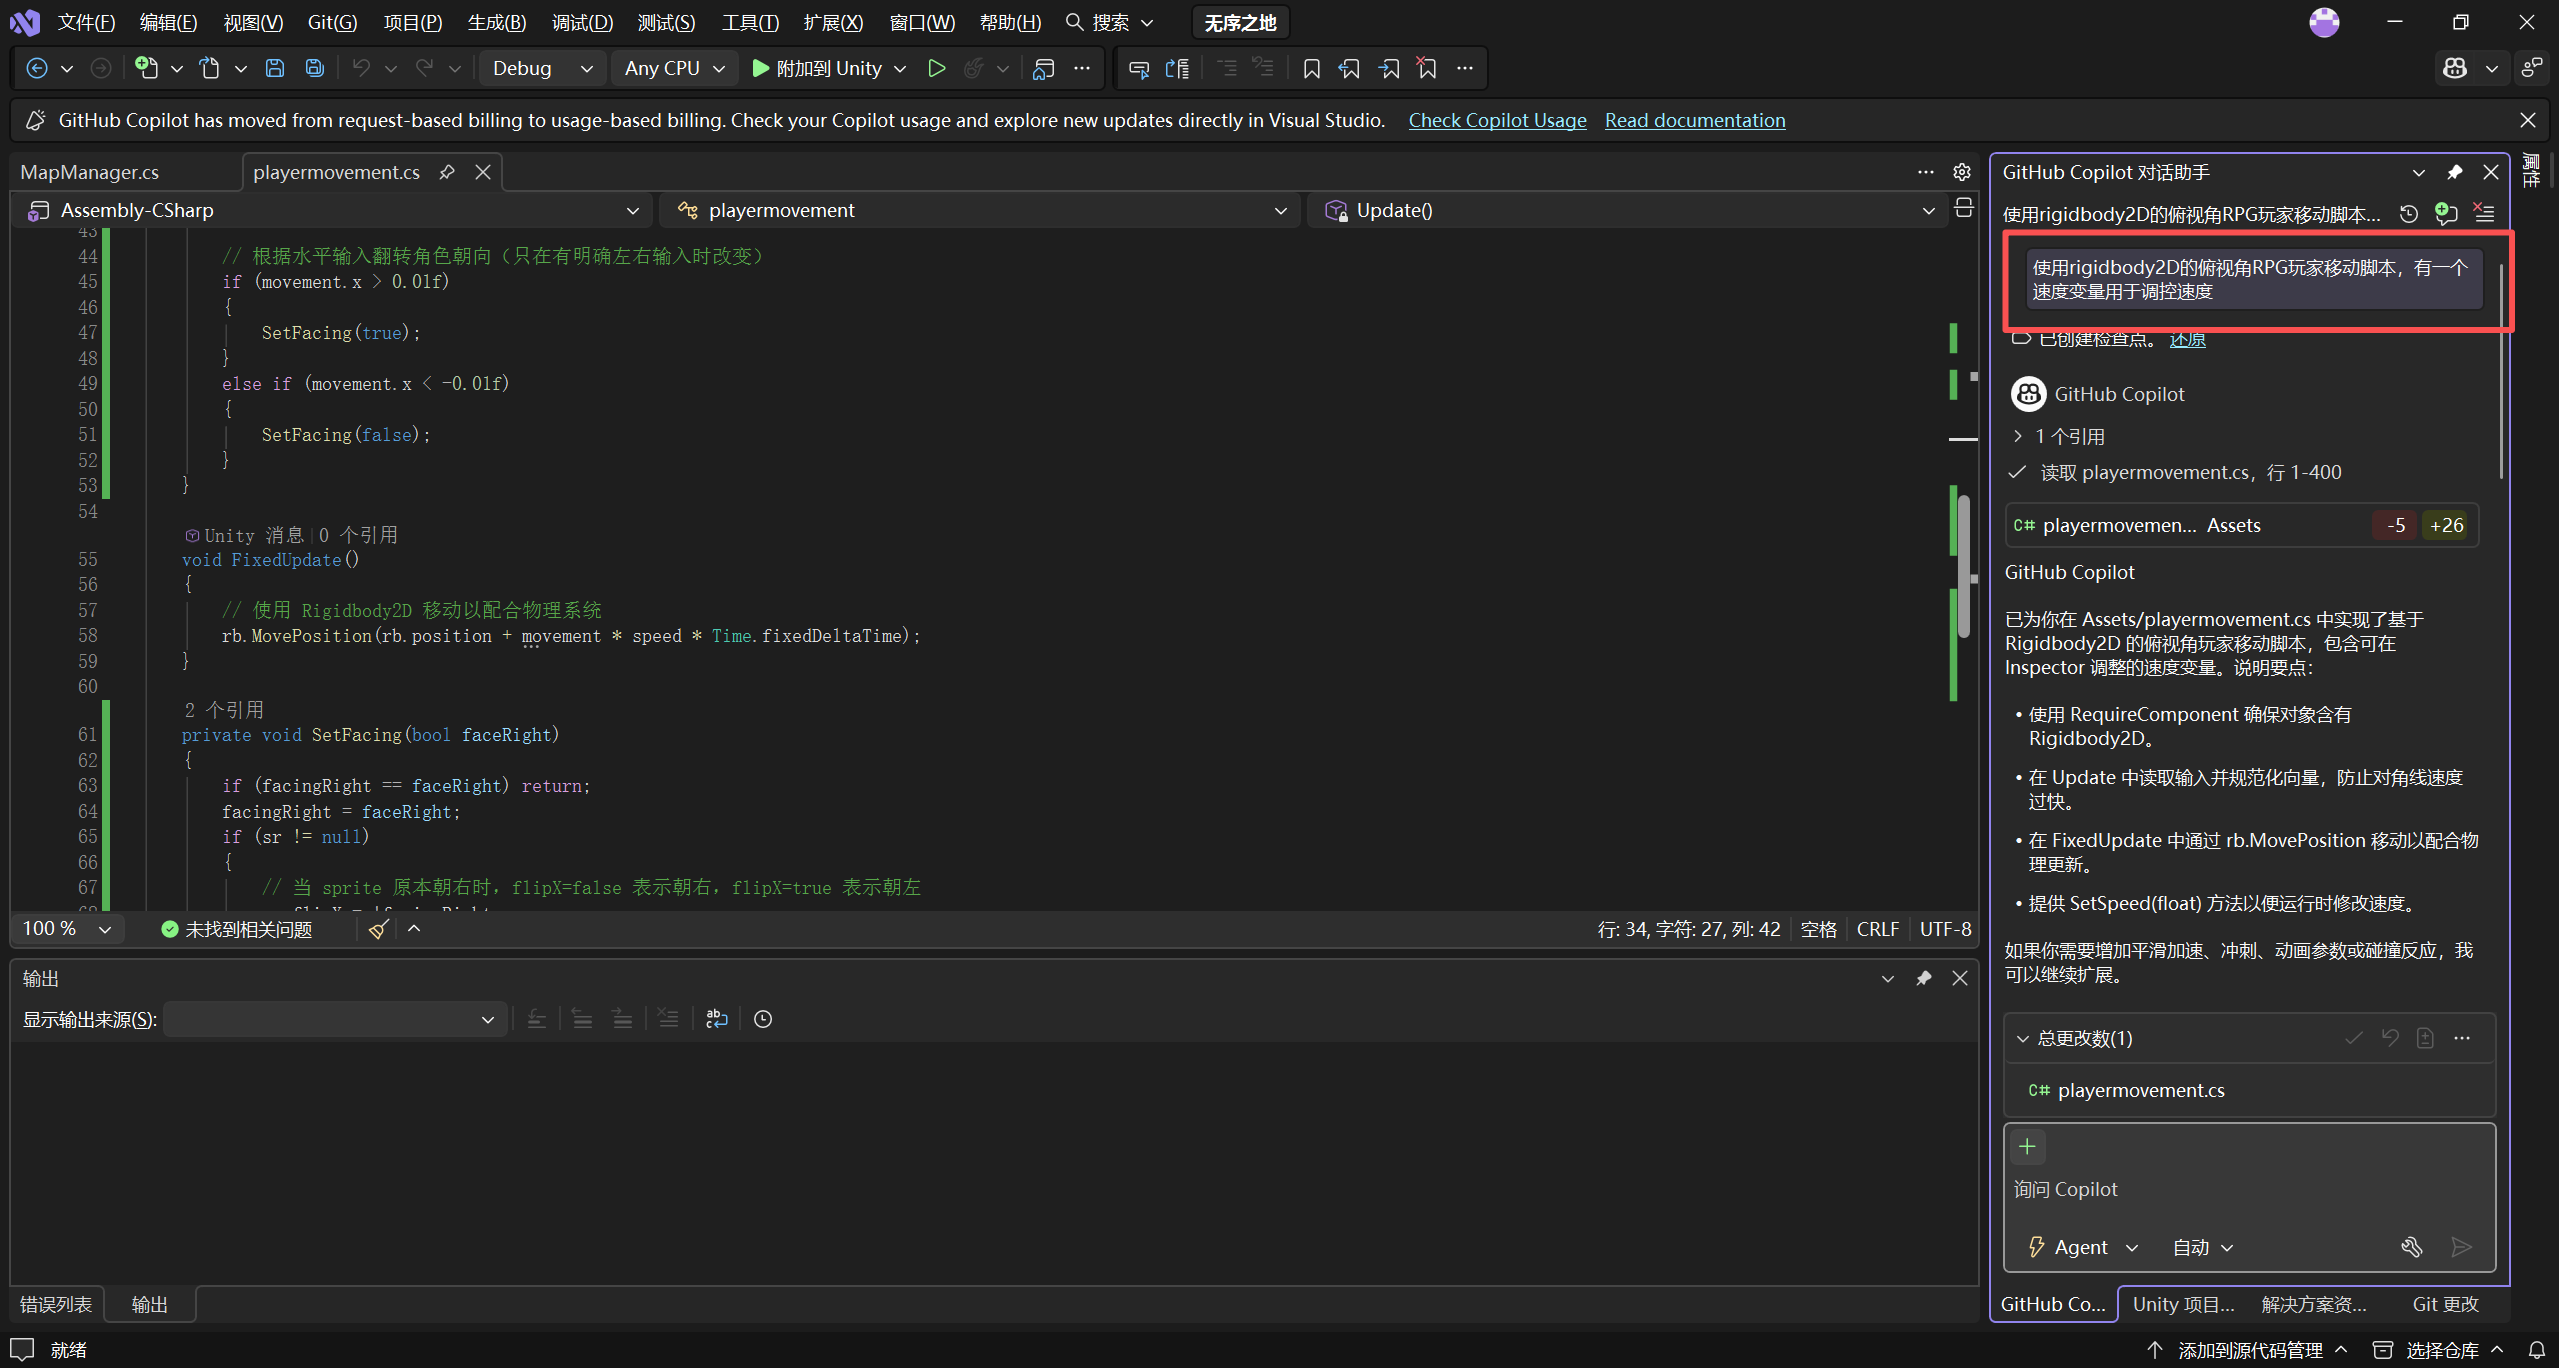Viewport: 2559px width, 1368px height.
Task: Open the Git(G) menu
Action: click(x=332, y=22)
